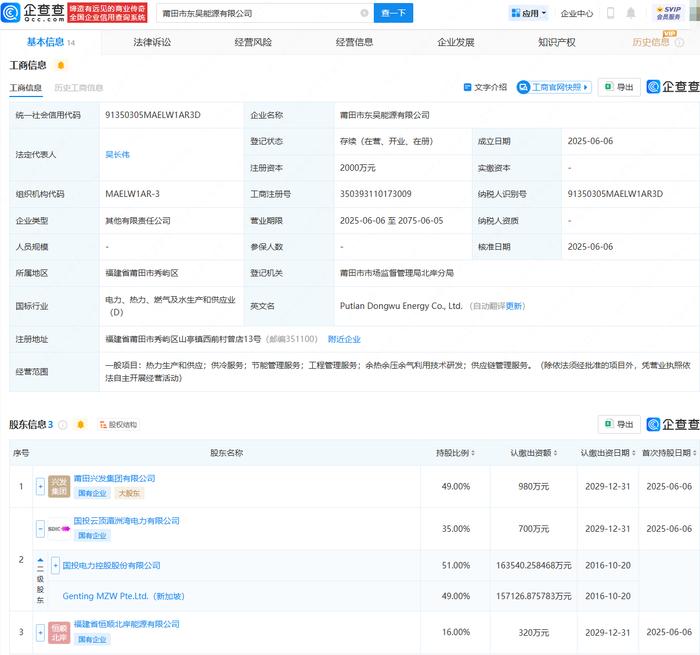
Task: Focus the company name search field
Action: (261, 13)
